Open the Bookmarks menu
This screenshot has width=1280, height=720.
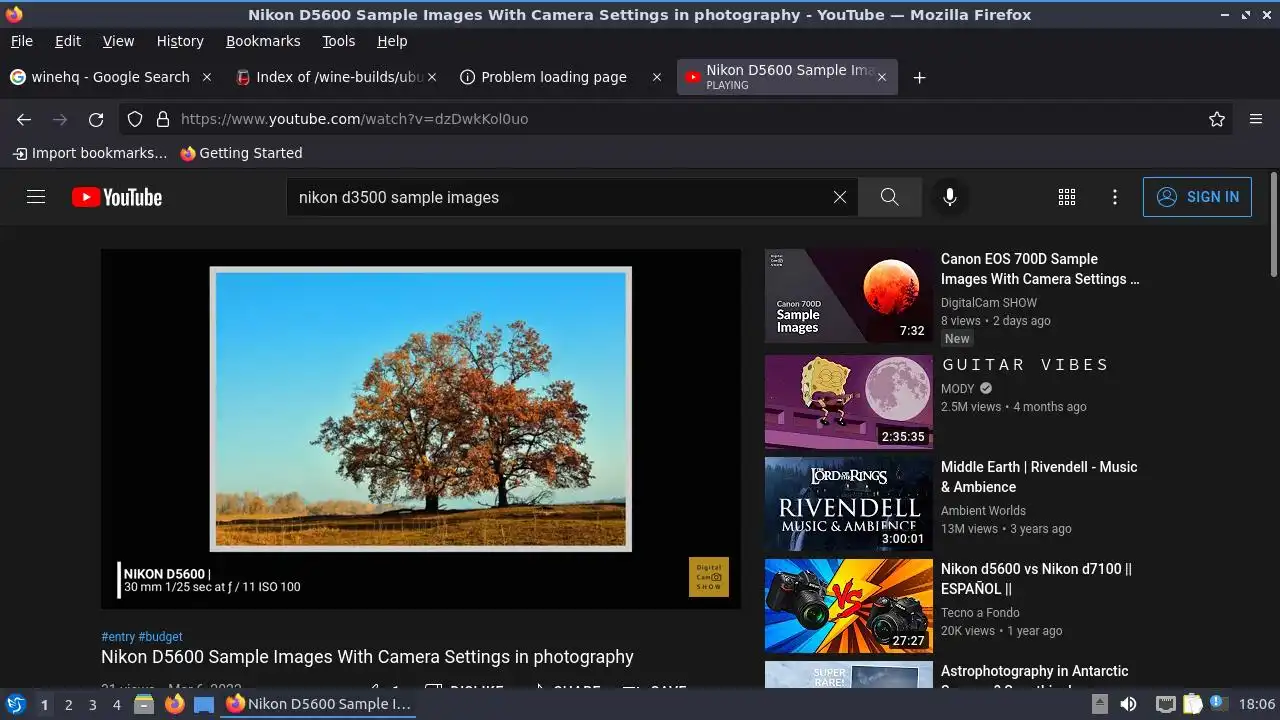pos(263,41)
